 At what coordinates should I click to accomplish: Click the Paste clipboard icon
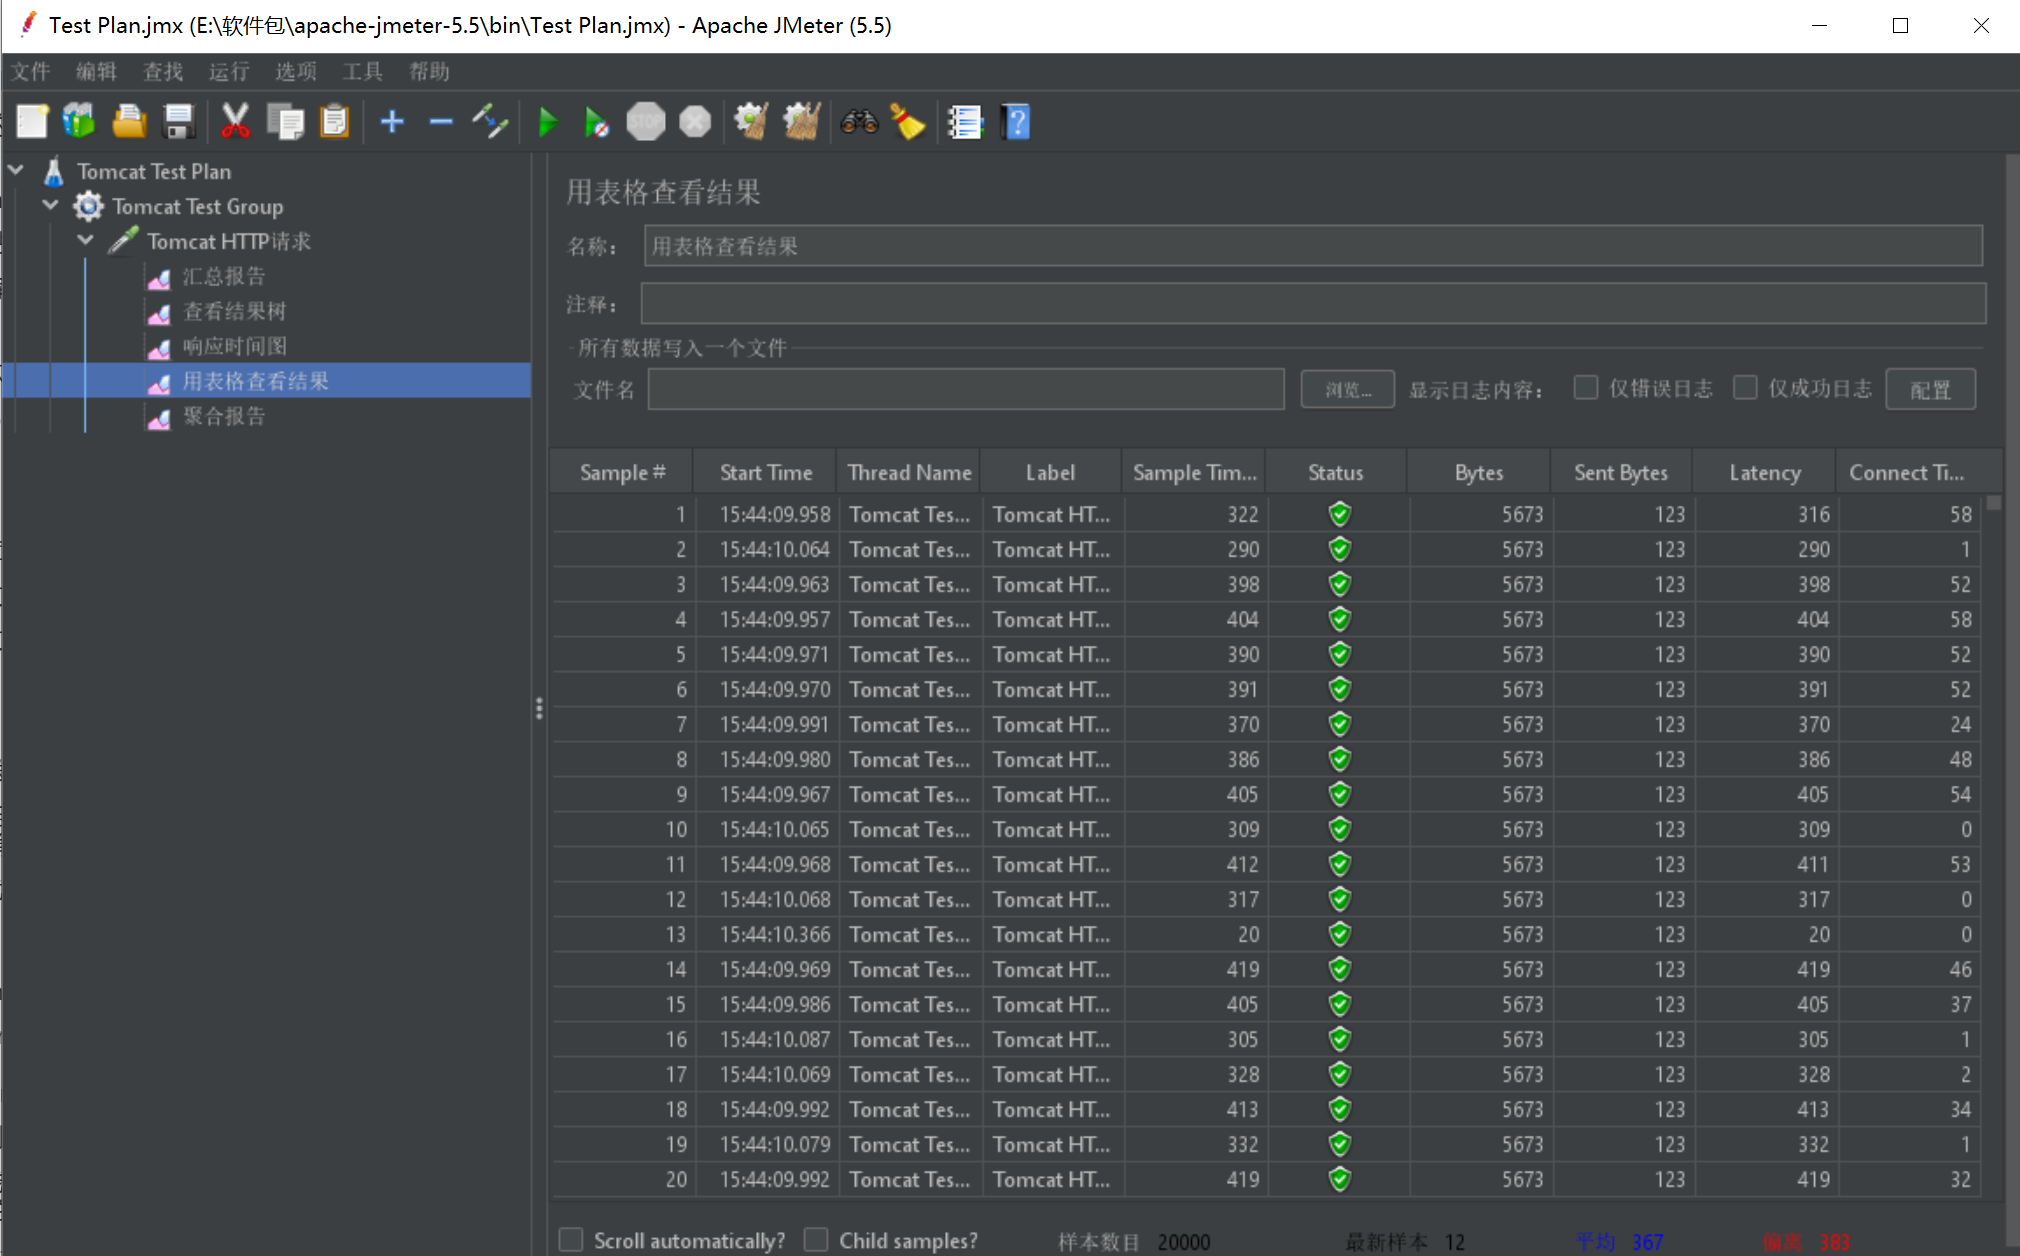click(x=334, y=122)
